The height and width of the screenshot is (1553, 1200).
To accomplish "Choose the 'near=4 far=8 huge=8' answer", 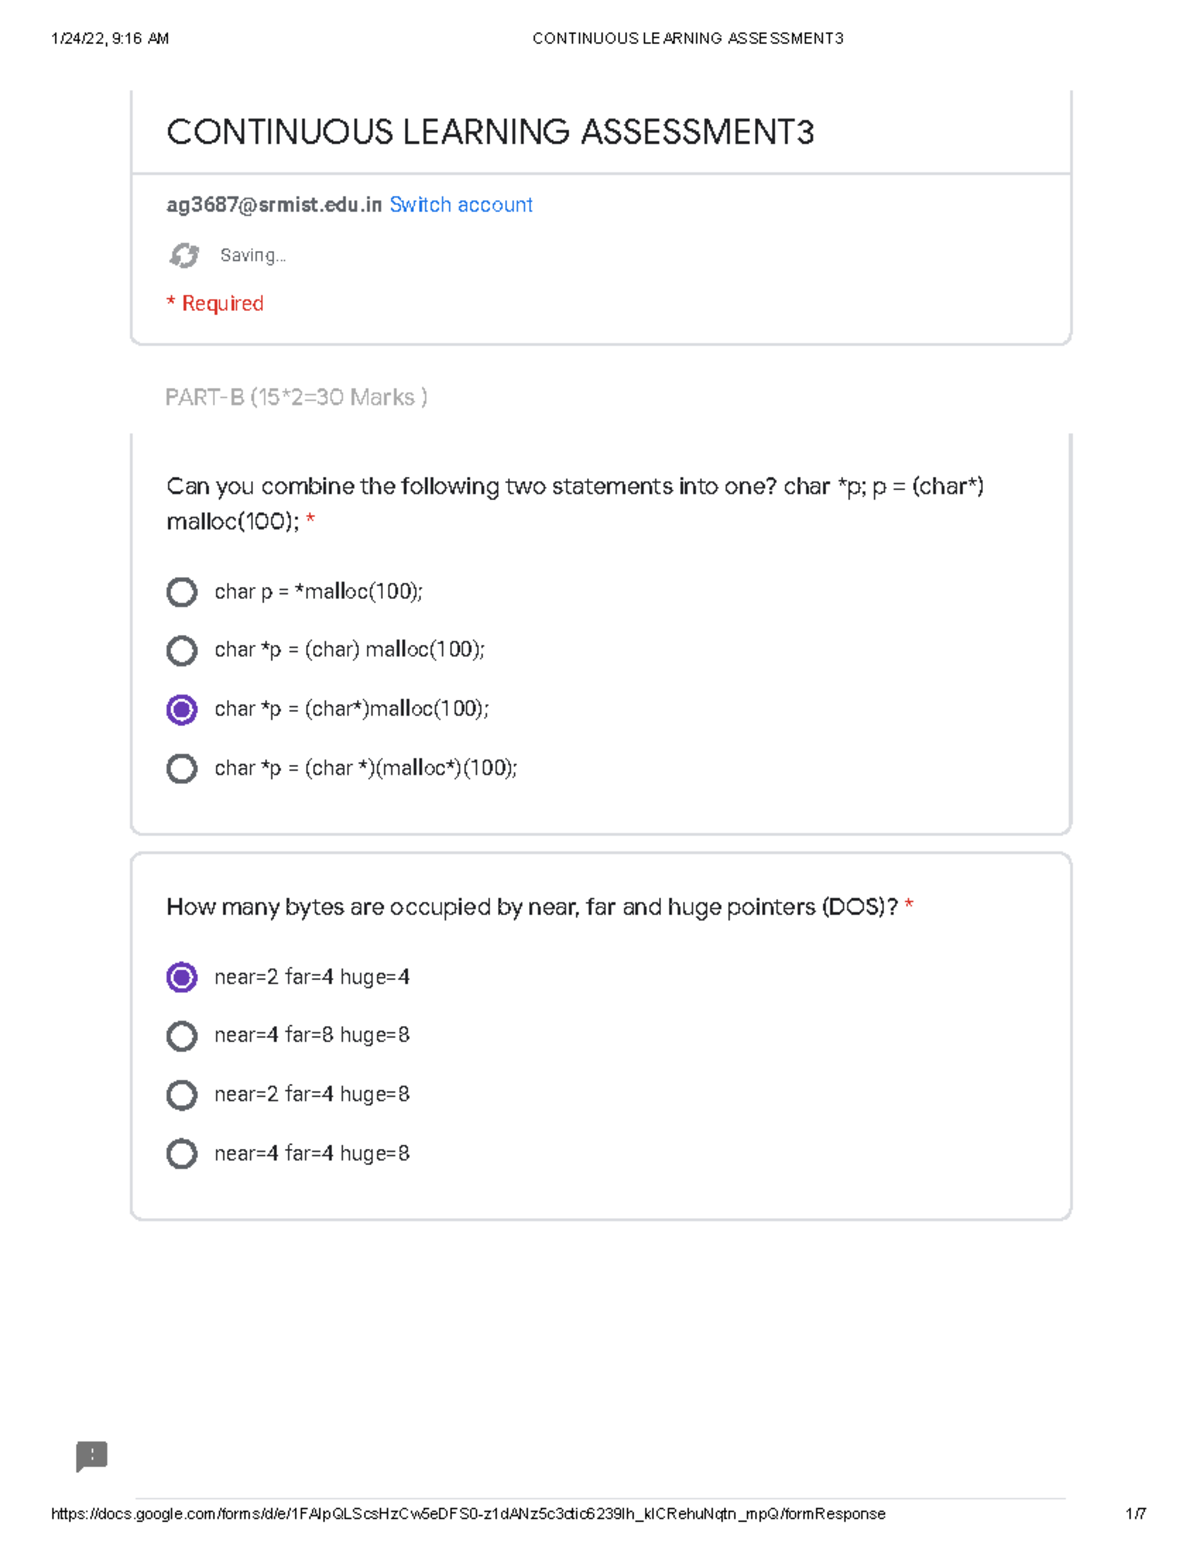I will coord(182,1036).
